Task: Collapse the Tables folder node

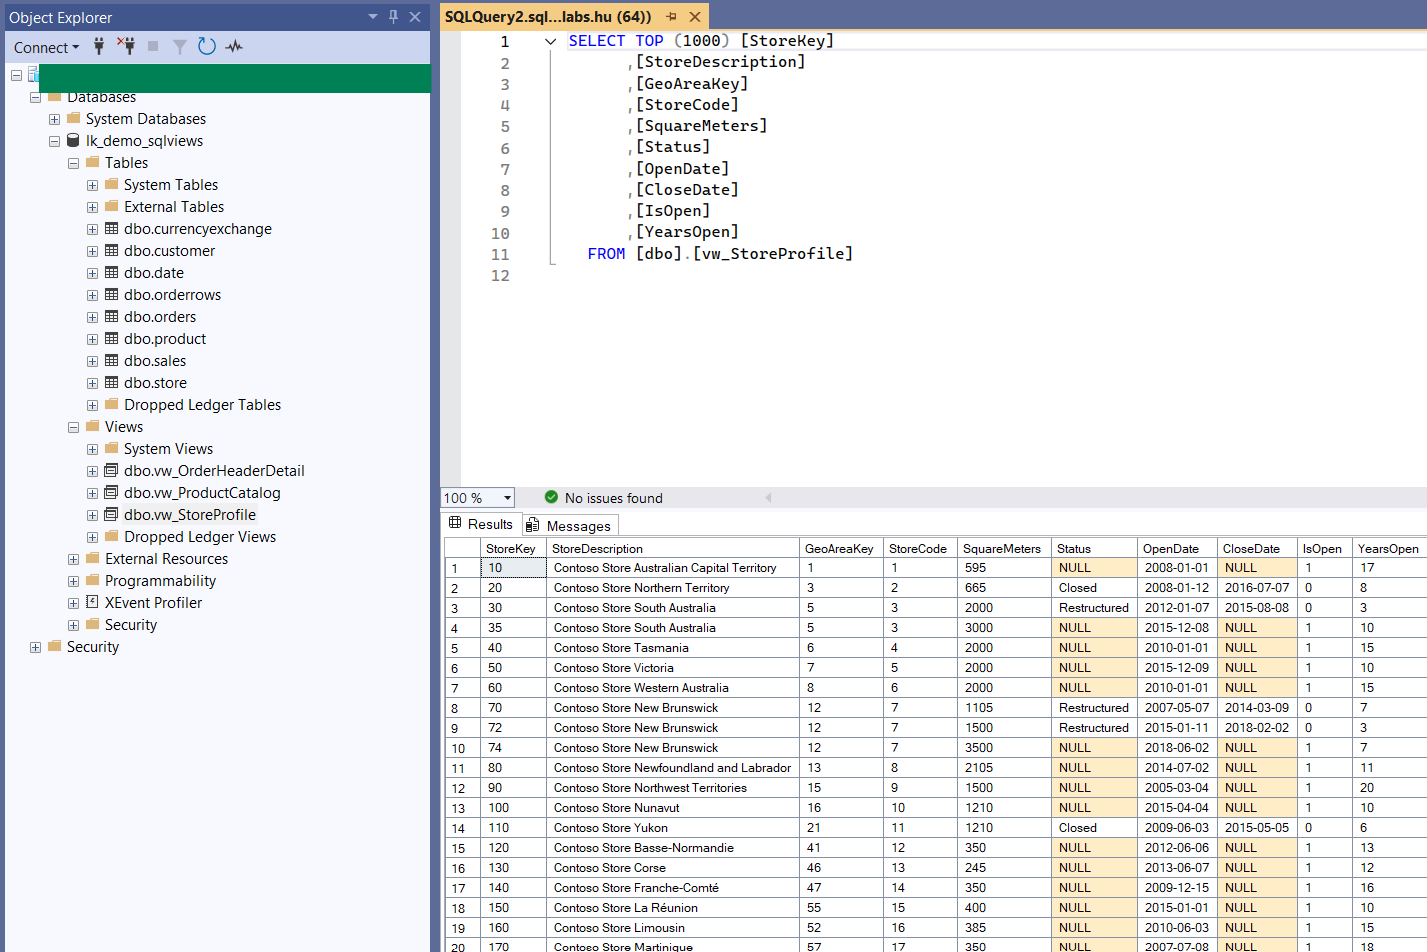Action: [x=73, y=163]
